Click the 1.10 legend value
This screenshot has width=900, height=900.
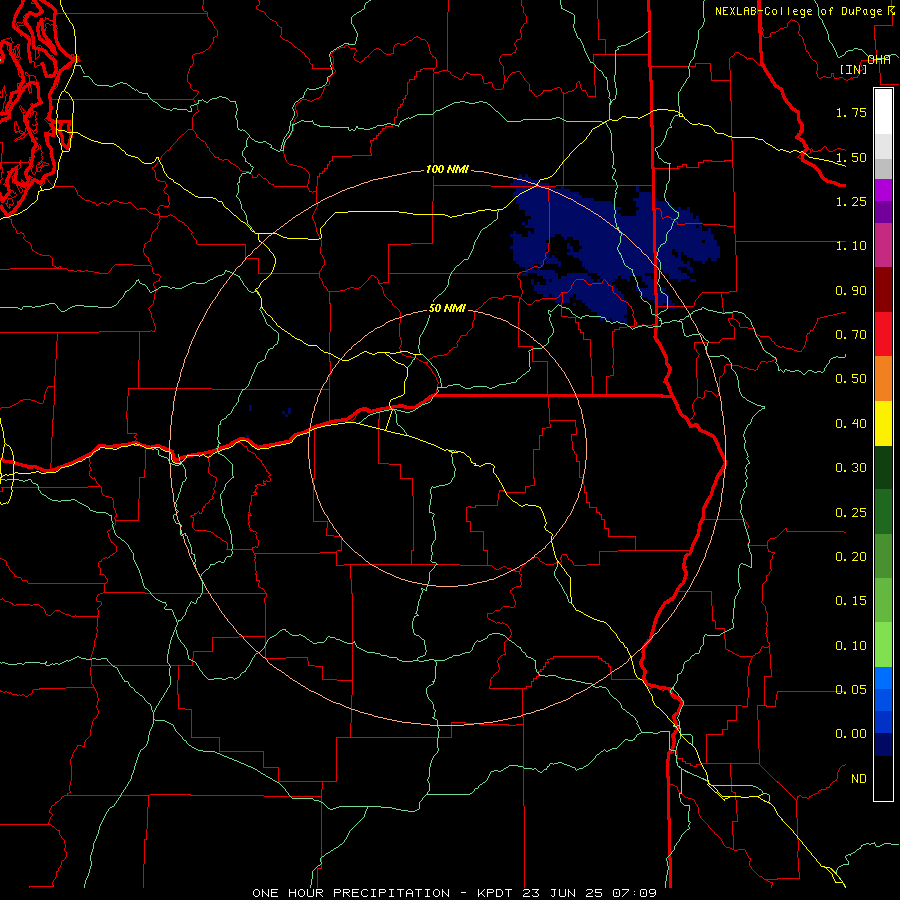[x=851, y=246]
